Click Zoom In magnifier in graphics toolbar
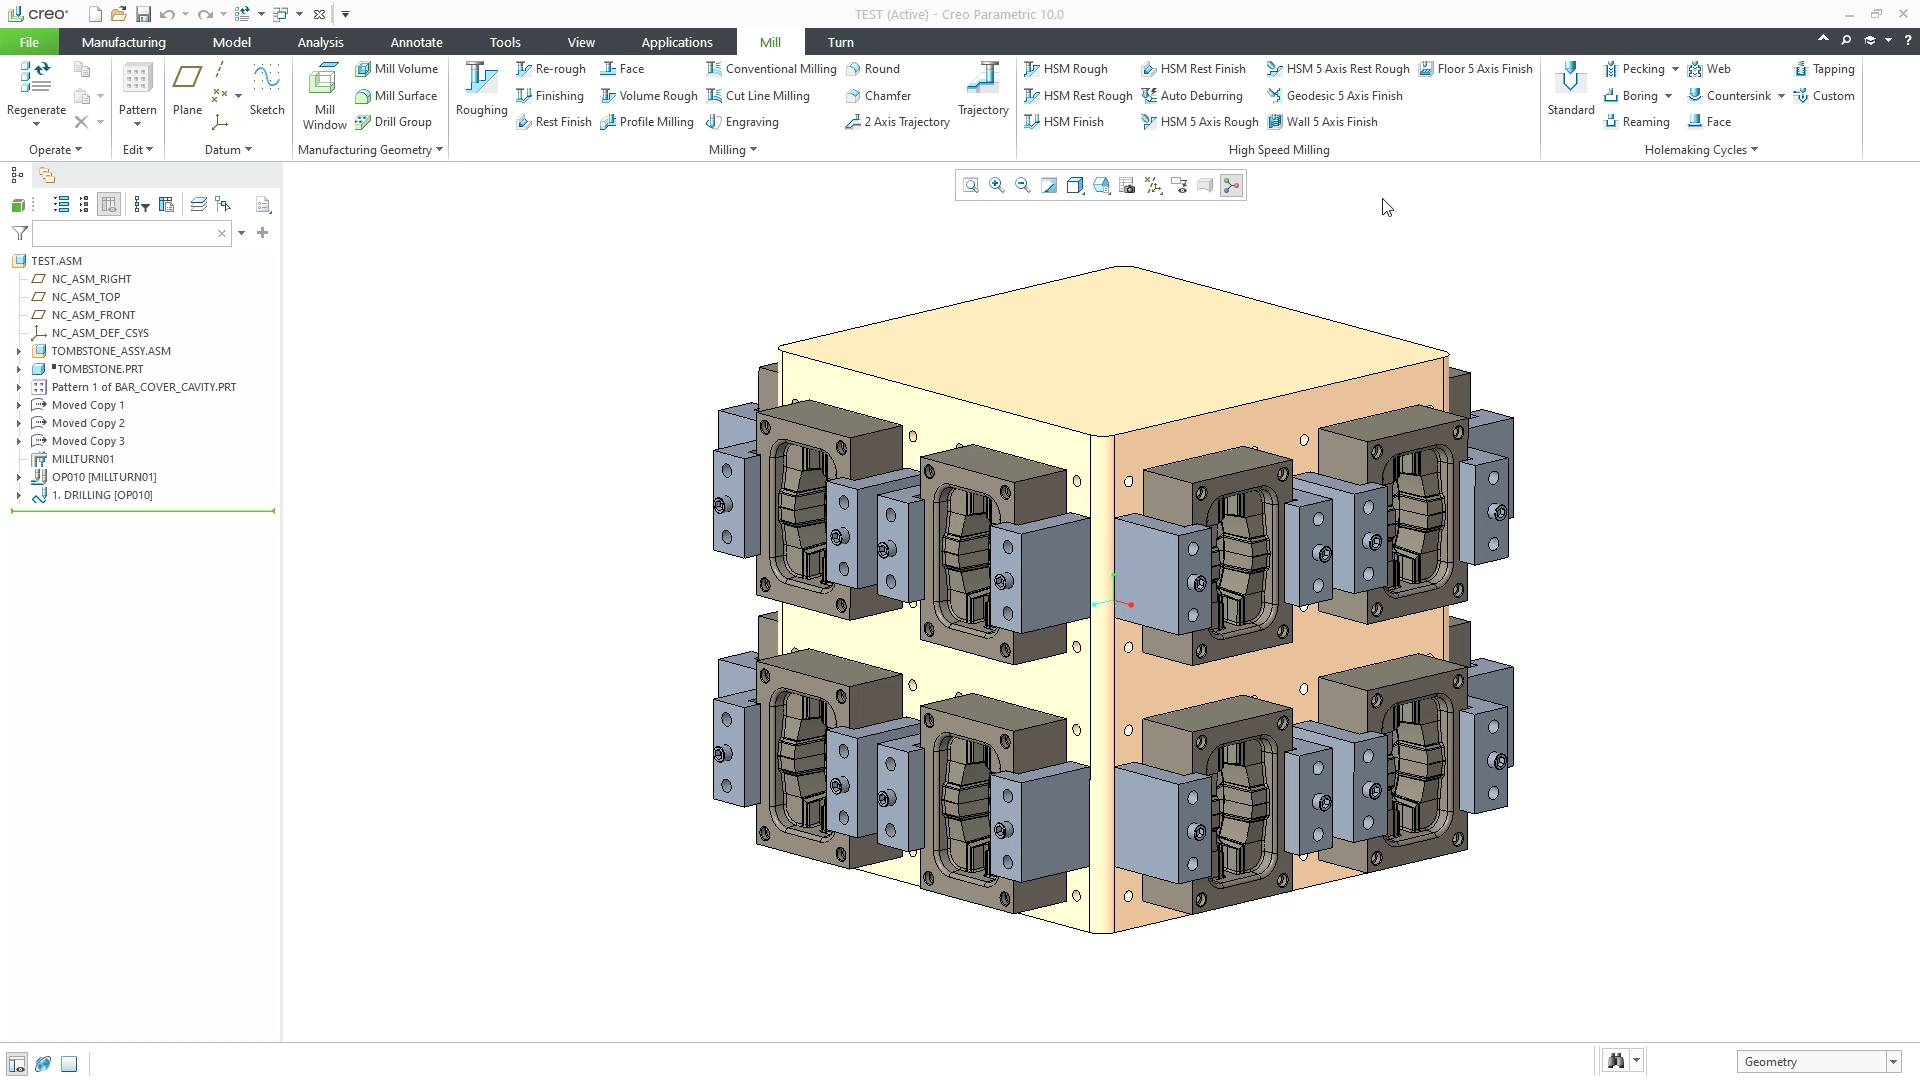Screen dimensions: 1920x1080 (x=997, y=186)
